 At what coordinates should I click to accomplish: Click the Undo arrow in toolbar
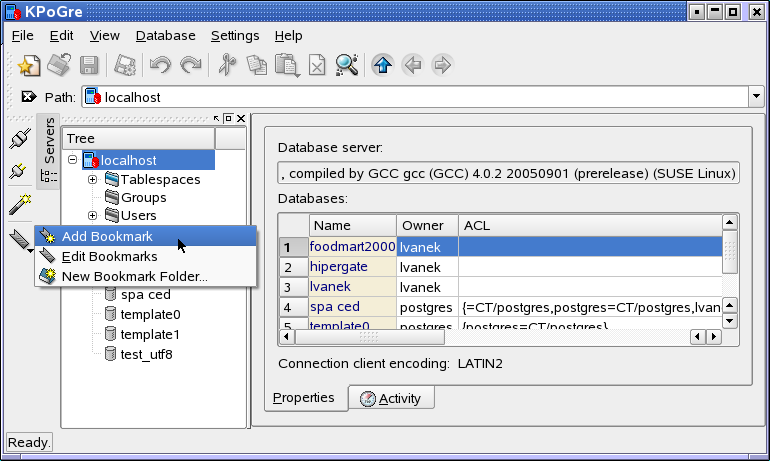point(160,66)
